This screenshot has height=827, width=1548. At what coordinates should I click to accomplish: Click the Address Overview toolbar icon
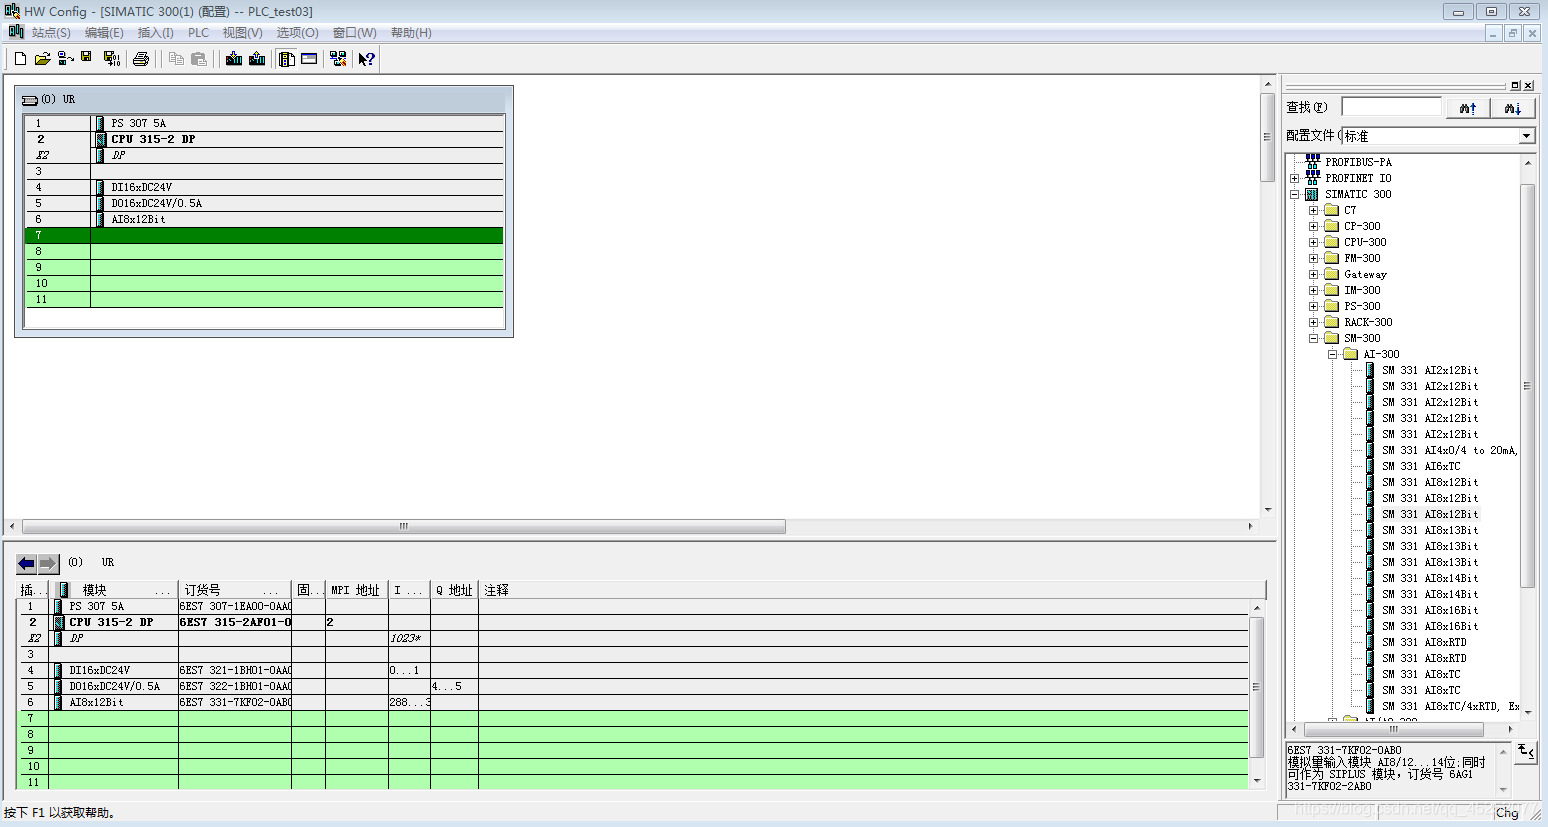coord(309,59)
